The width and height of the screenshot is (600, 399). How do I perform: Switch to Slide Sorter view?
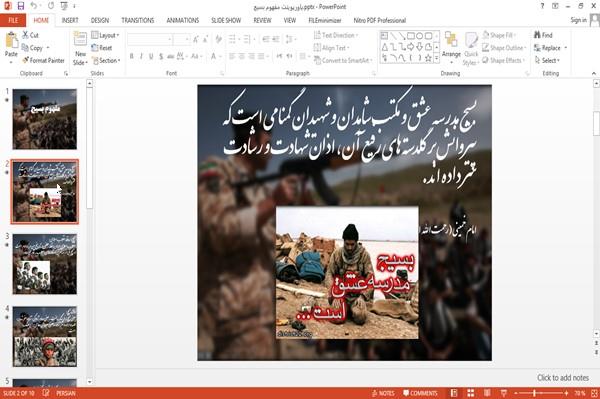[x=471, y=393]
